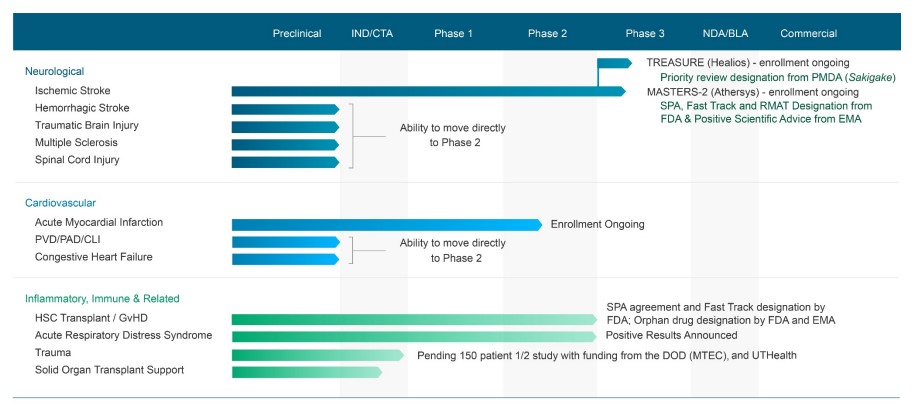Select the Hemorrhagic Stroke row label
The width and height of the screenshot is (915, 413).
82,108
